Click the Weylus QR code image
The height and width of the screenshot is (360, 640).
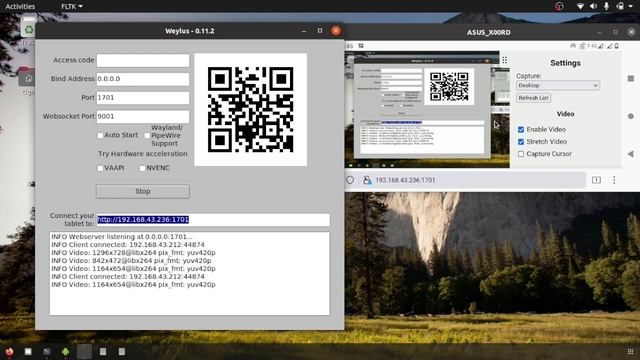tap(251, 110)
